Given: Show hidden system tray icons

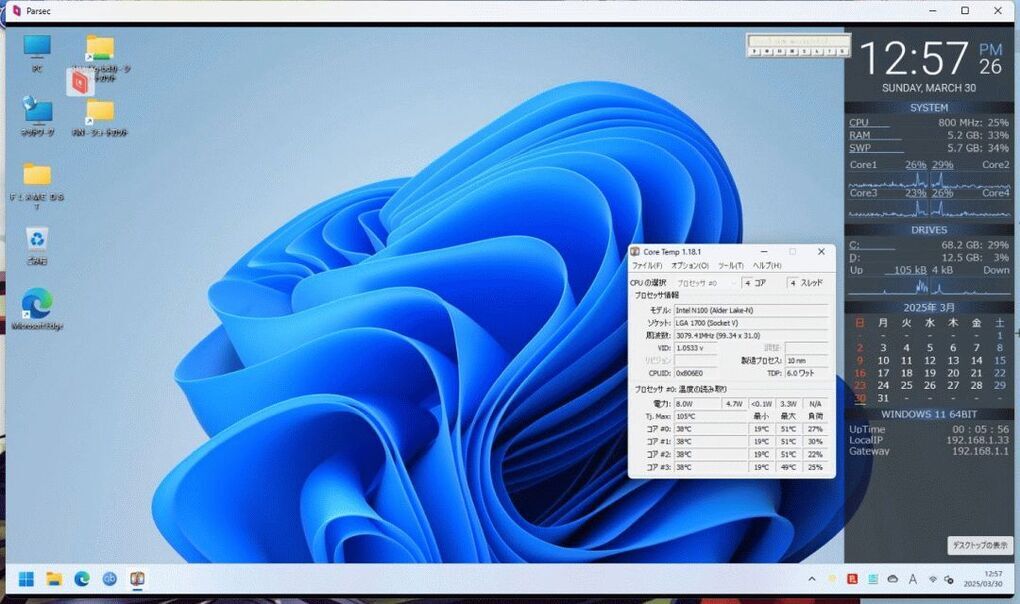Looking at the screenshot, I should [x=812, y=579].
